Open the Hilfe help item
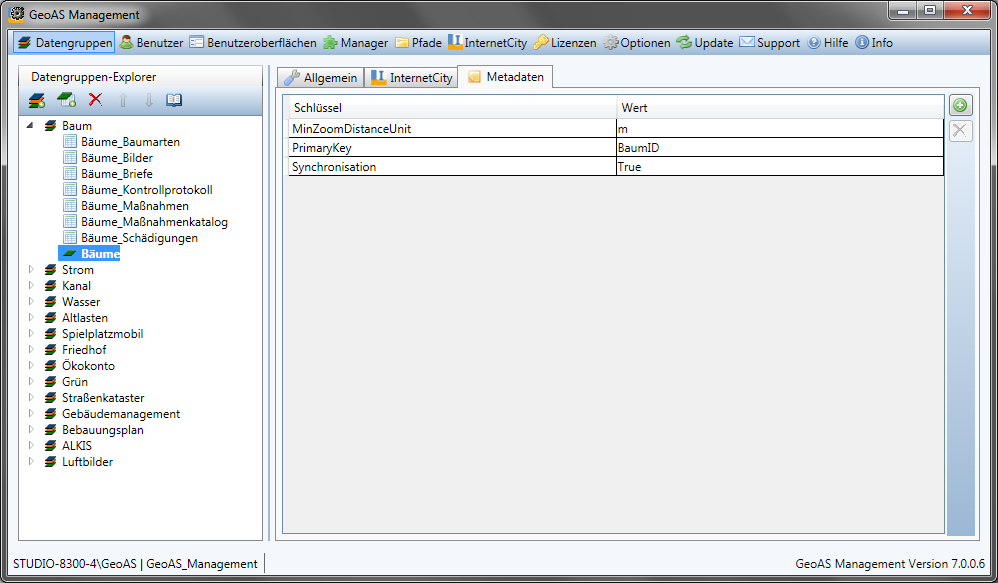The width and height of the screenshot is (998, 583). [827, 43]
